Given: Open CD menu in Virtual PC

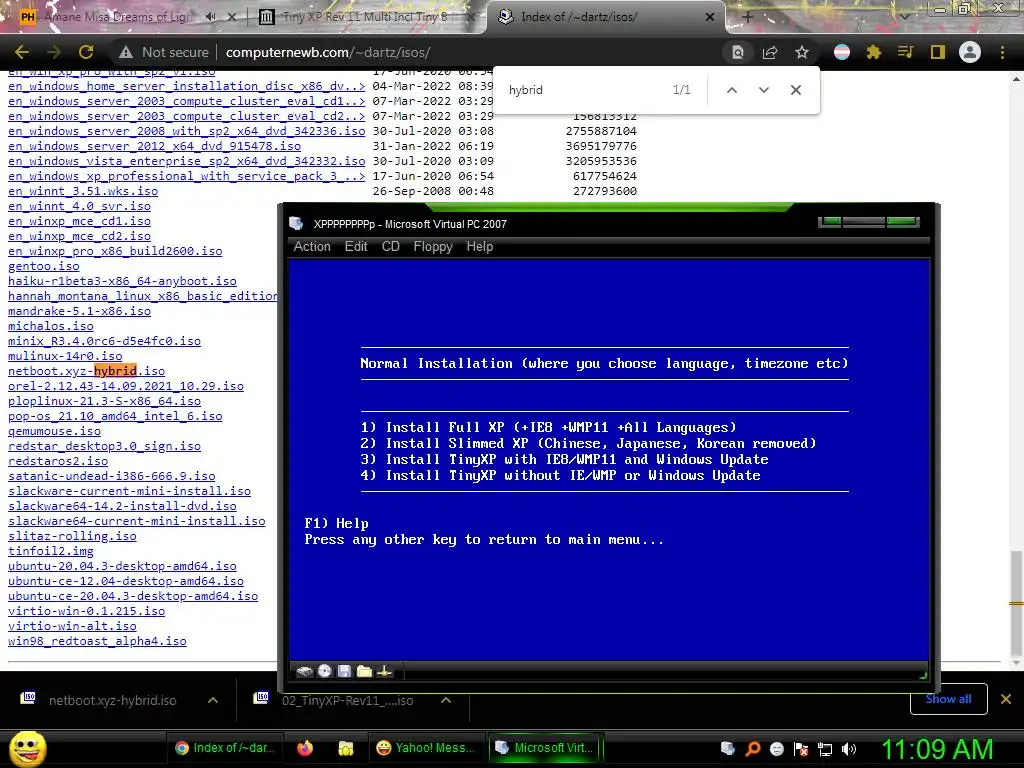Looking at the screenshot, I should point(391,246).
